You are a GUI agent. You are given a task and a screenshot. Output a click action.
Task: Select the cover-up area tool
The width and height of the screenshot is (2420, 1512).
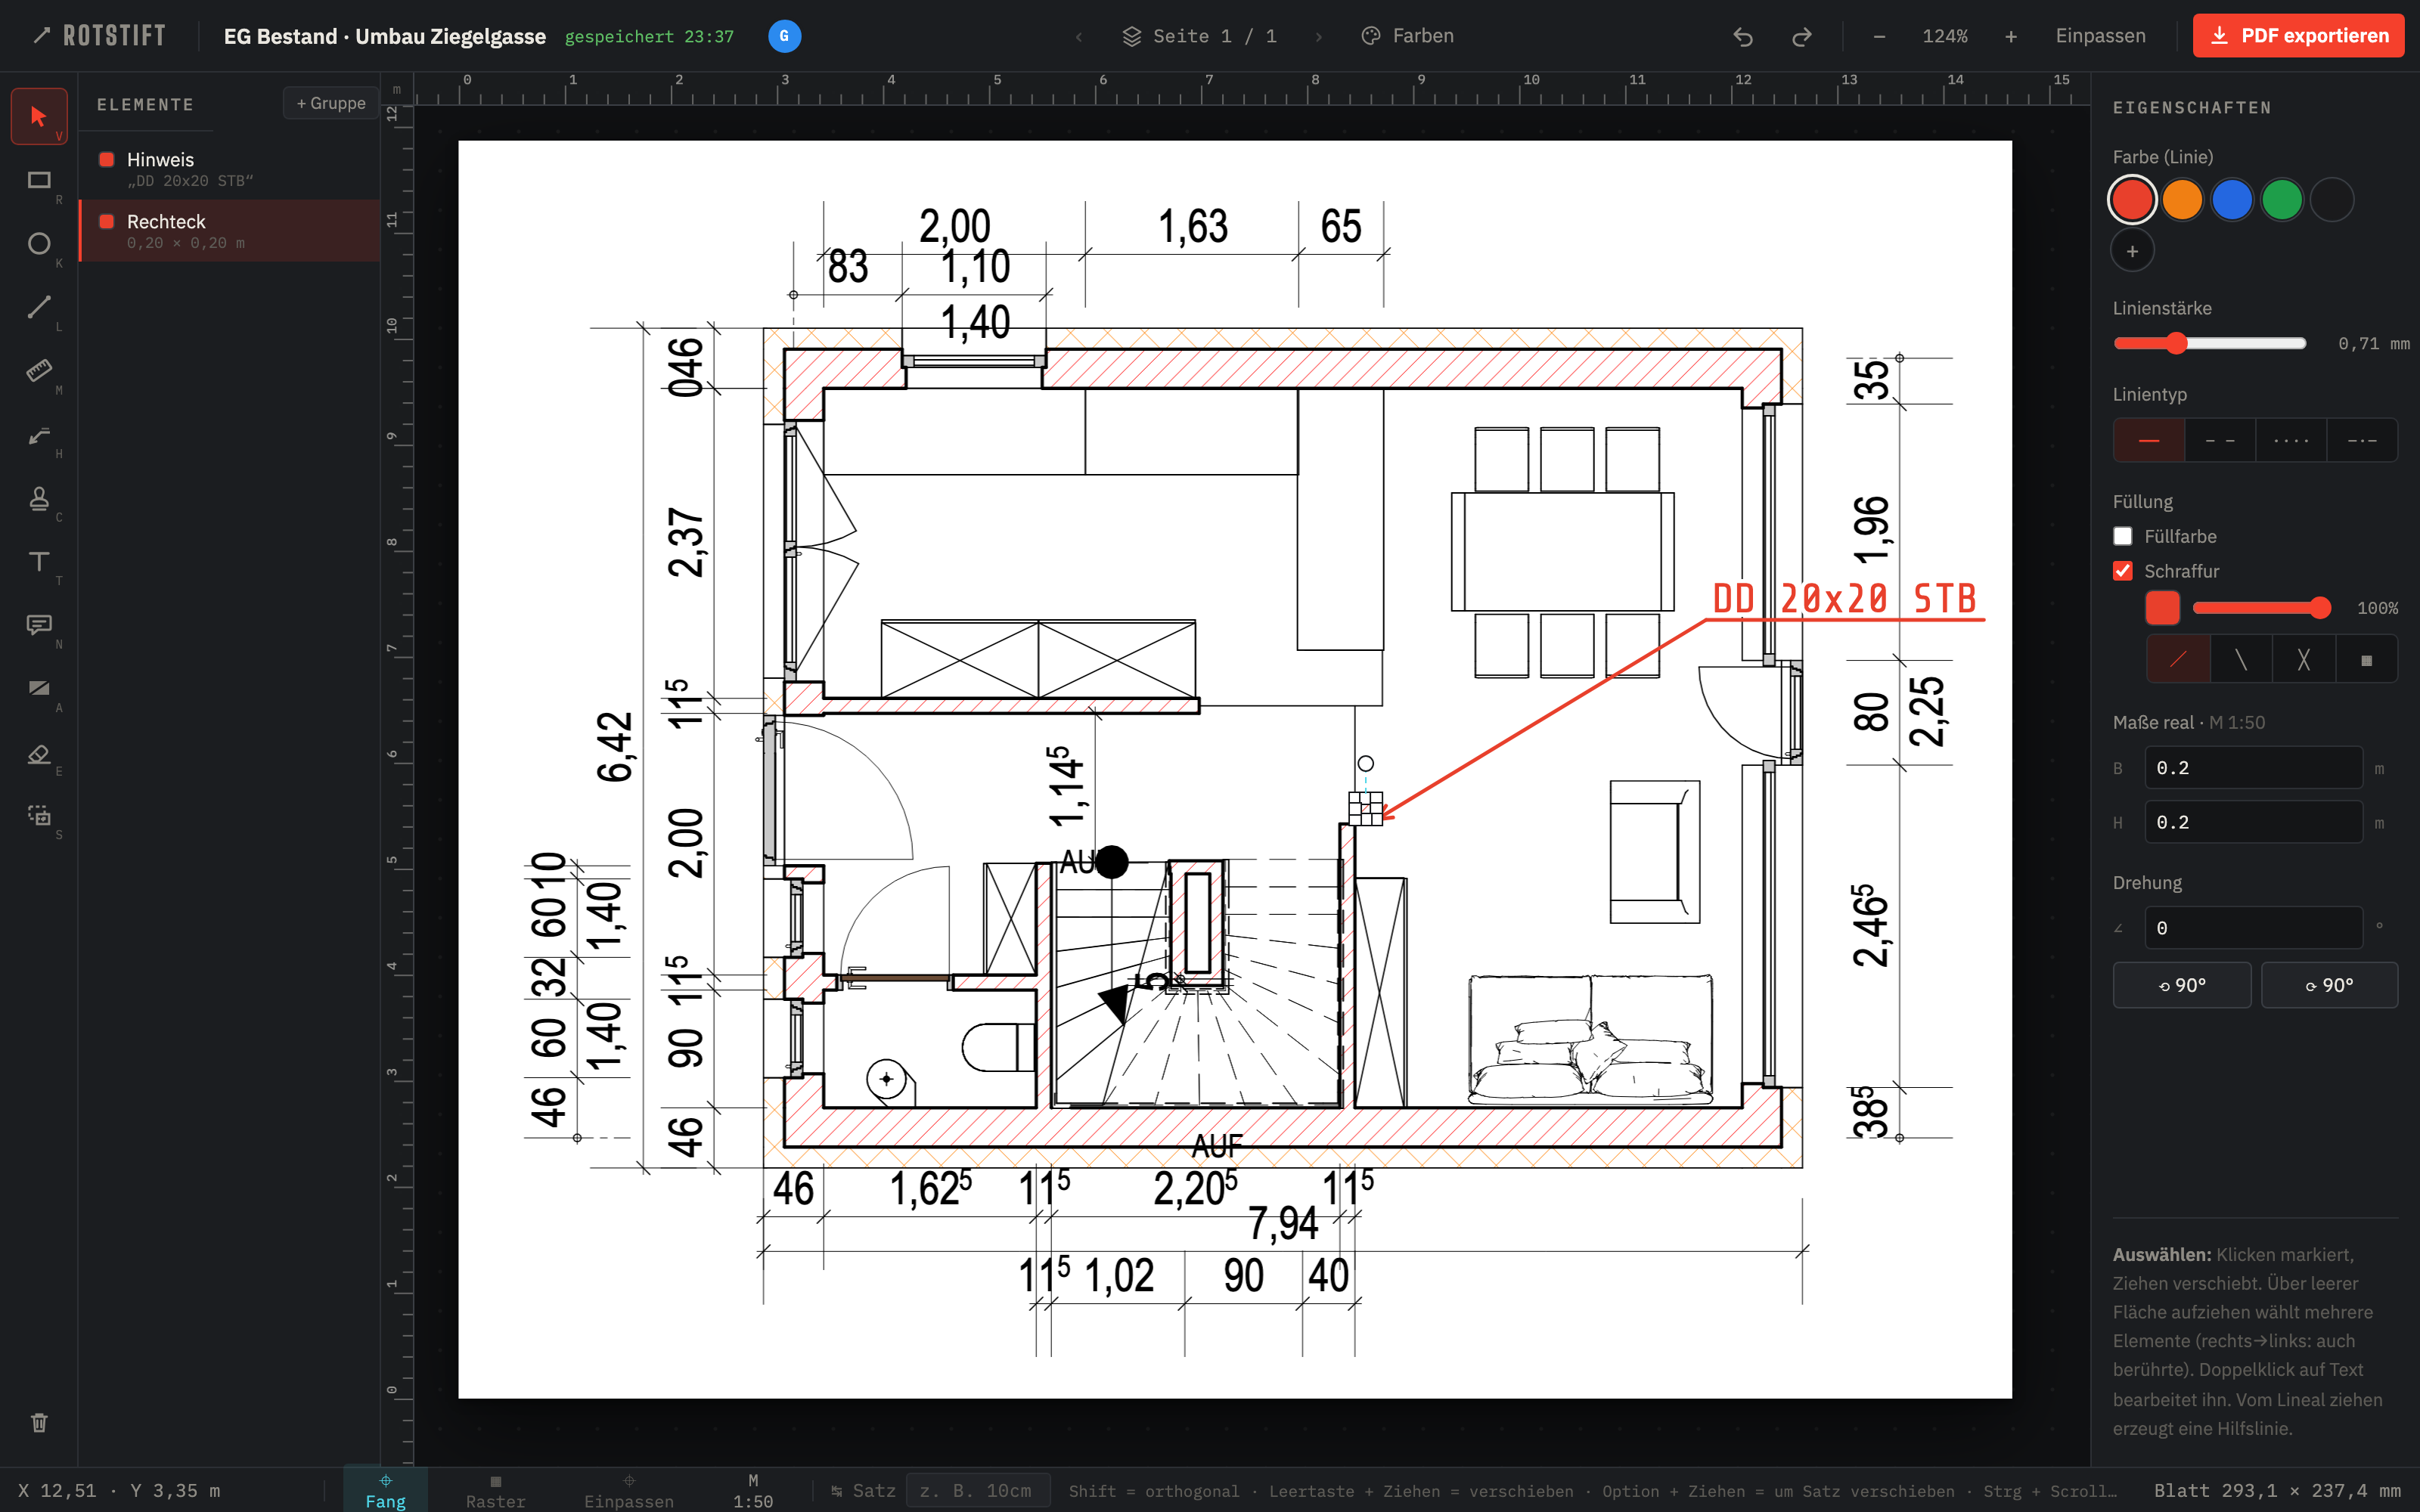point(39,688)
